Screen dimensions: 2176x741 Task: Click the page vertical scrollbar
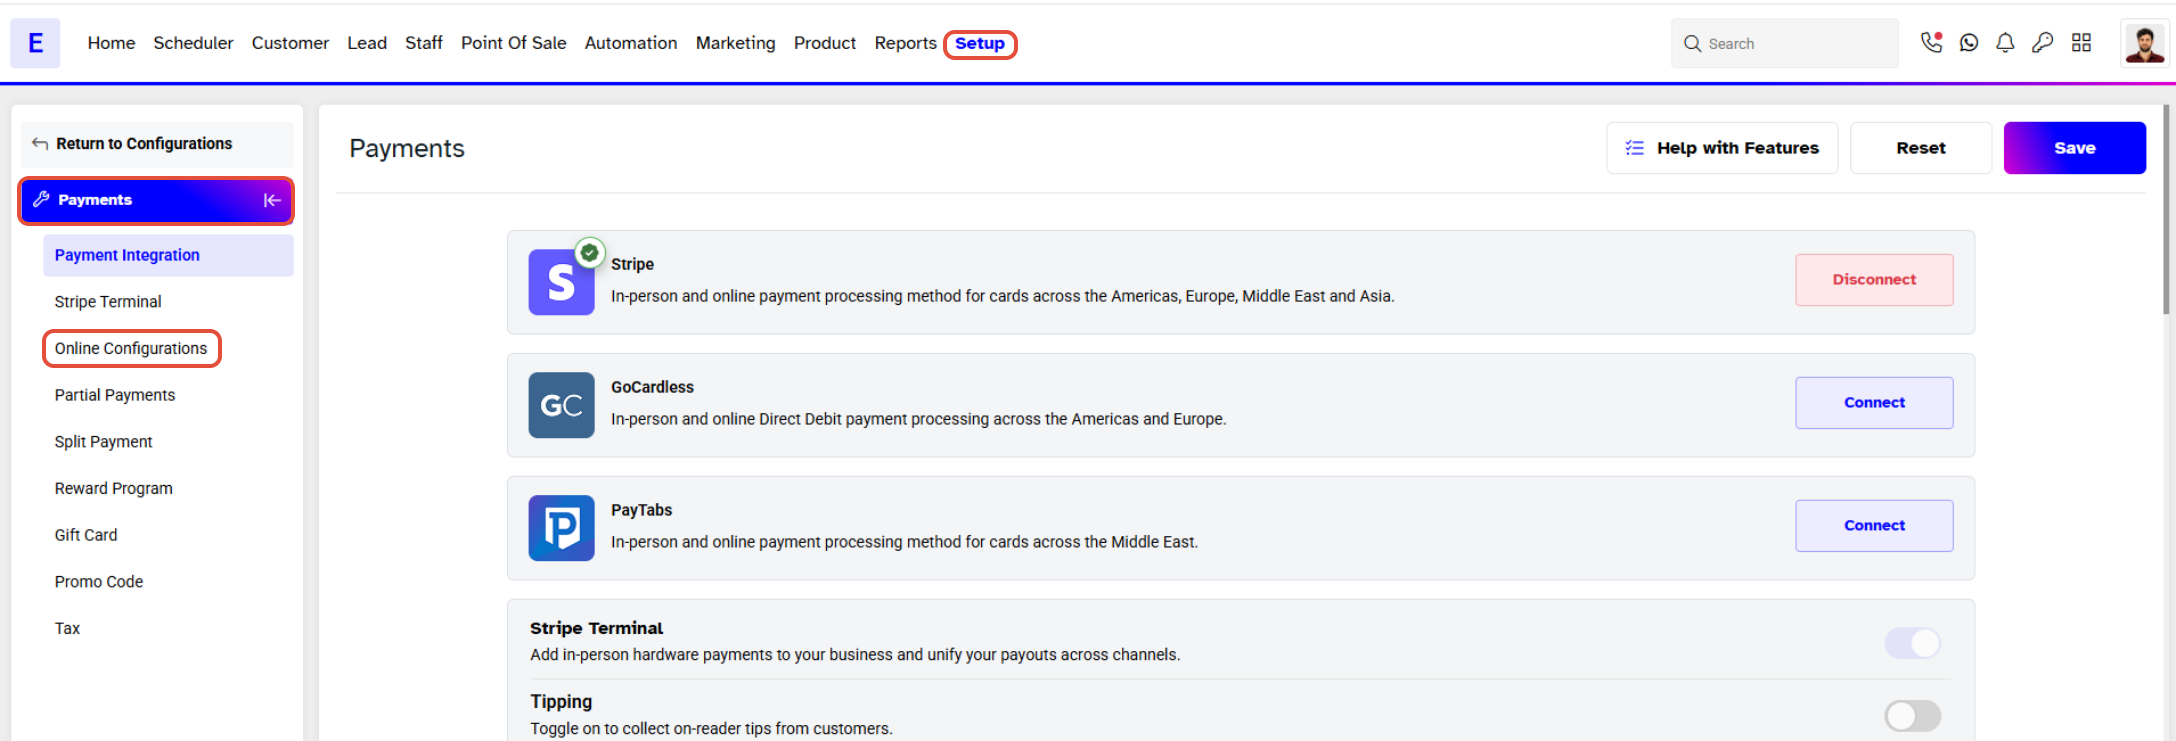pyautogui.click(x=2167, y=210)
